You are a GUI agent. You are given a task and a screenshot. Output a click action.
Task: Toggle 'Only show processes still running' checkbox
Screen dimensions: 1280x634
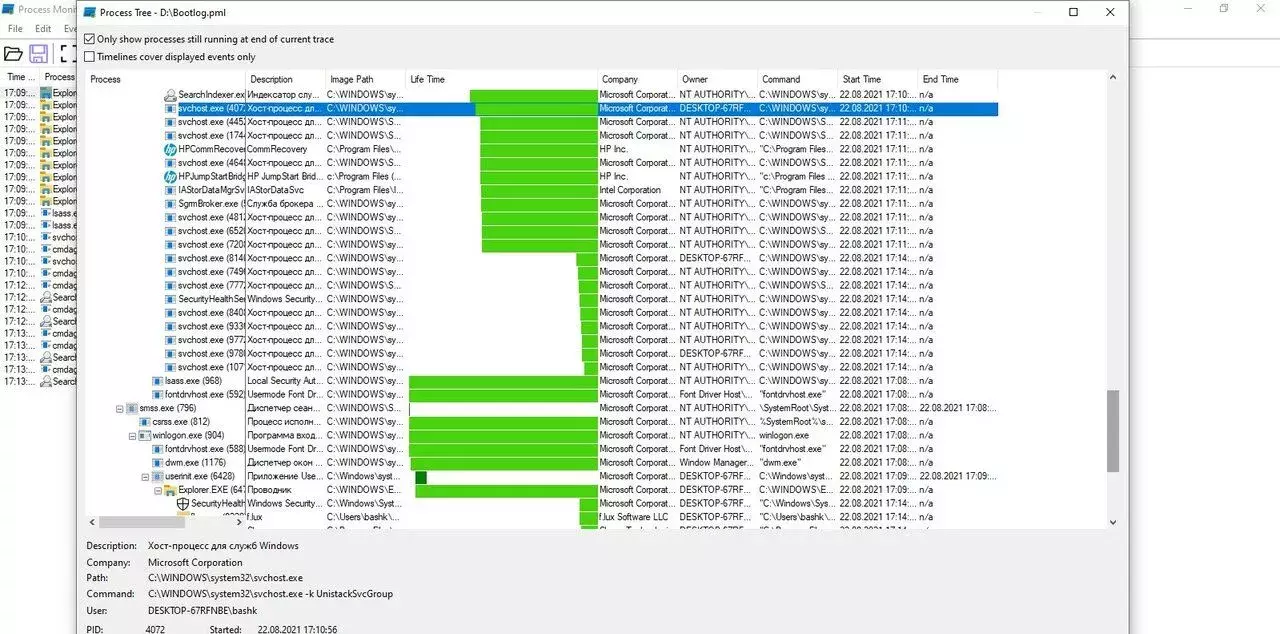[x=90, y=40]
